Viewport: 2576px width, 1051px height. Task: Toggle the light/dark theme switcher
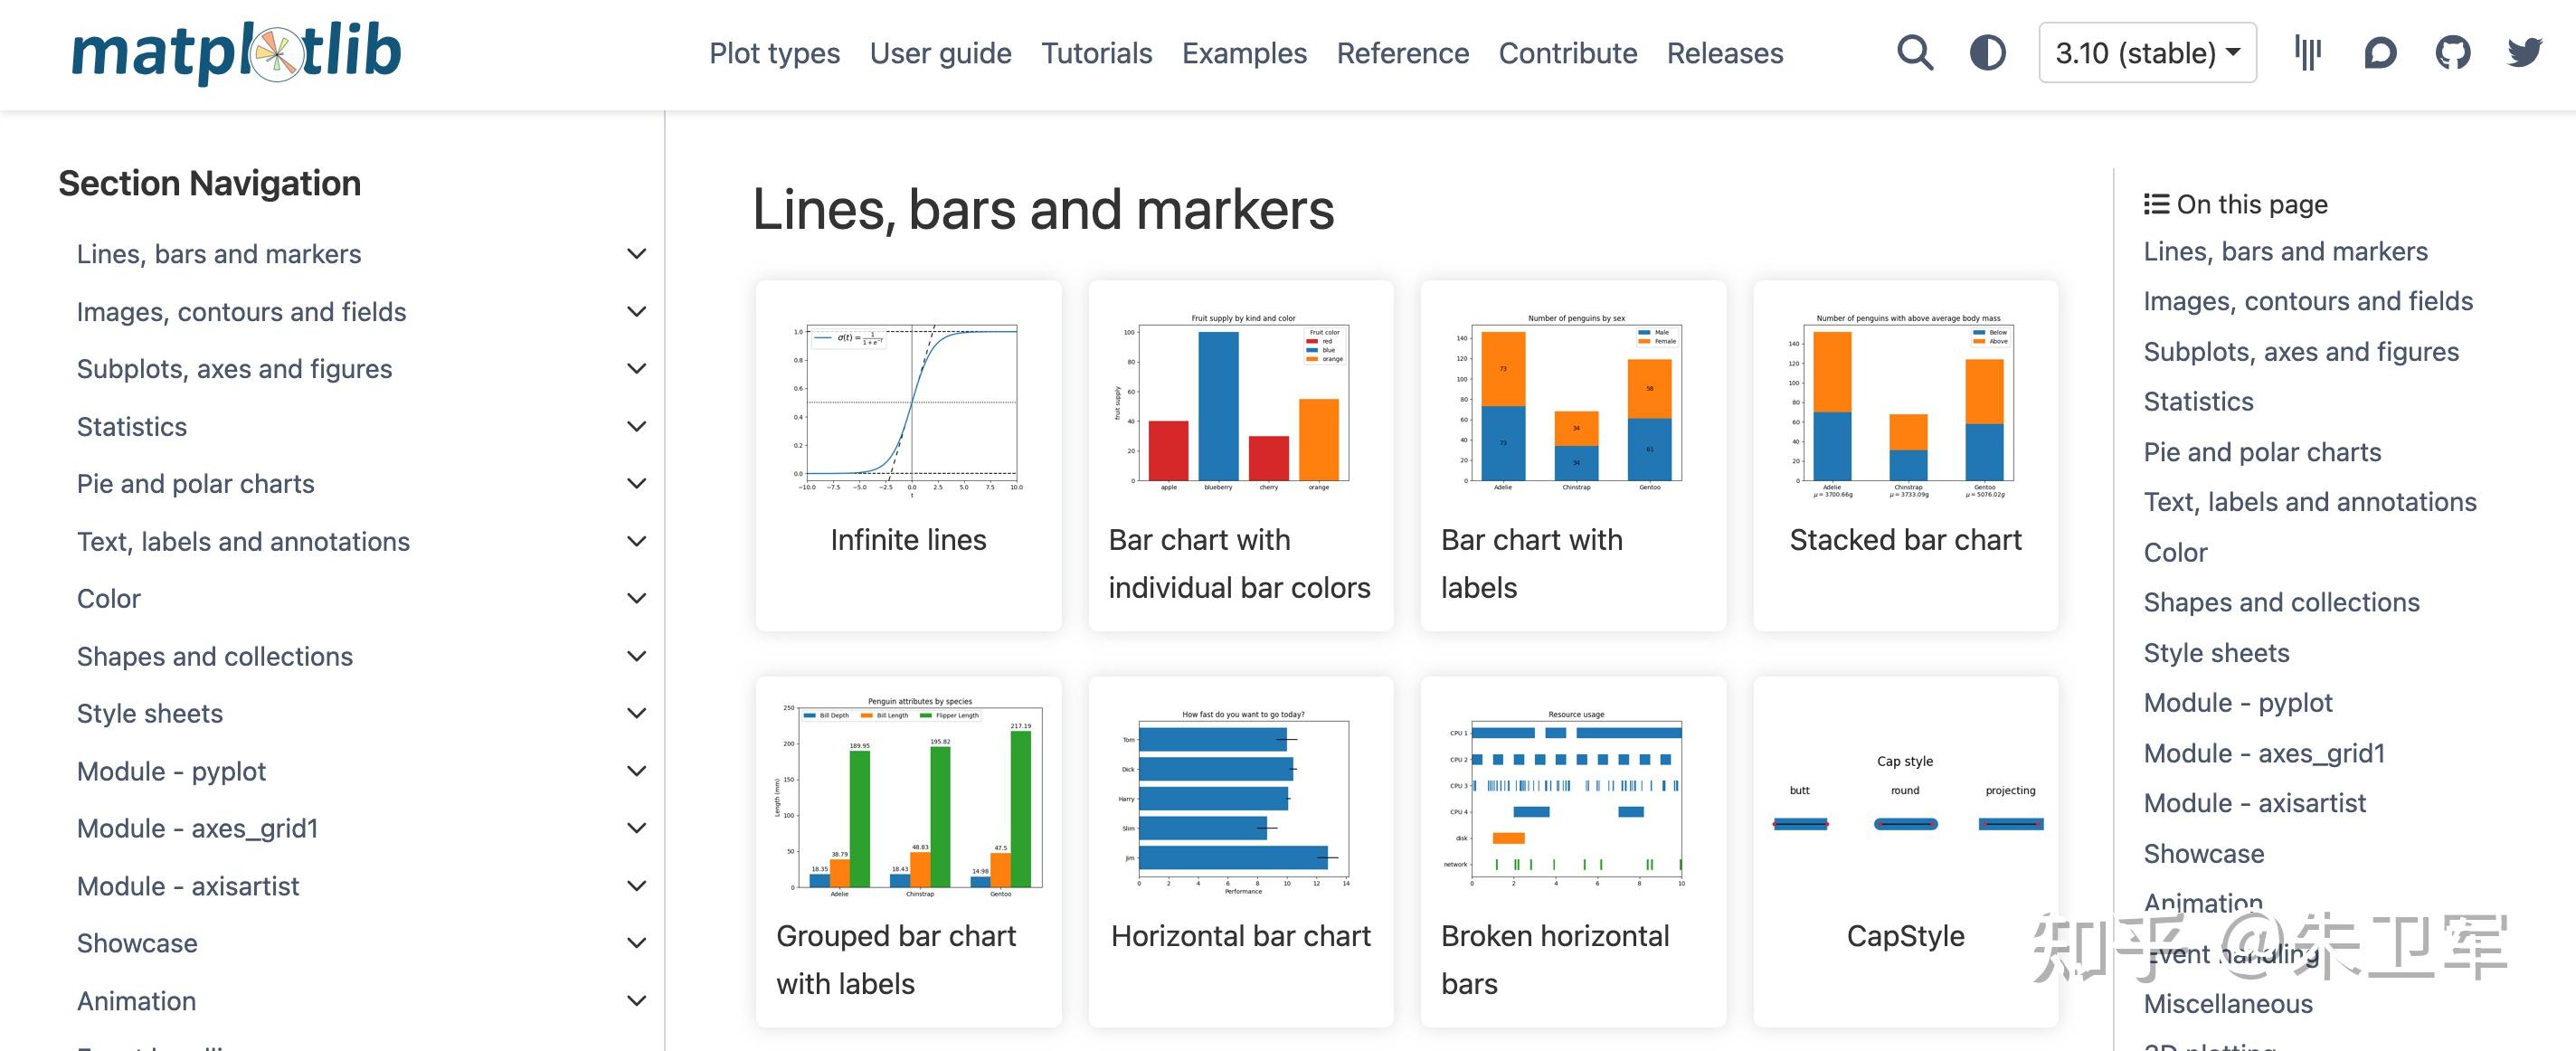pos(1987,53)
